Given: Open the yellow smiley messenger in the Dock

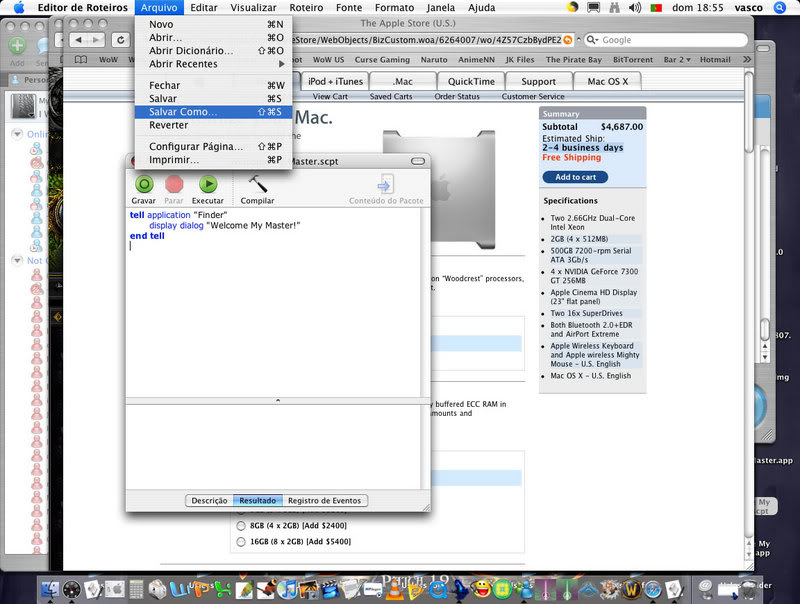Looking at the screenshot, I should pyautogui.click(x=481, y=589).
